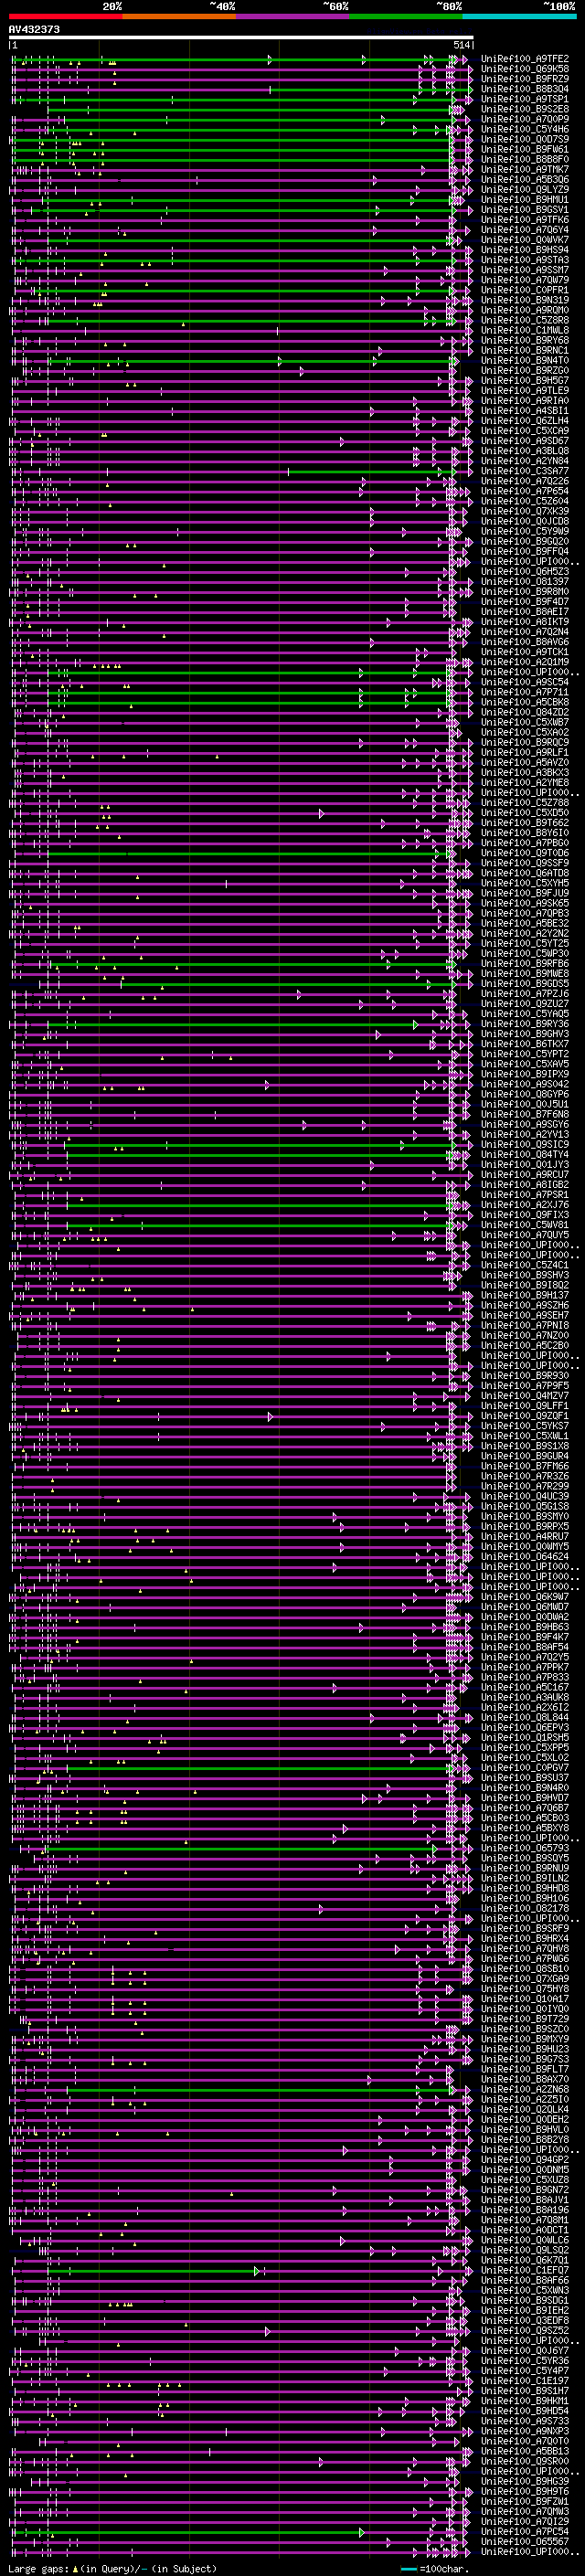Select label UniRef100_B9HKM1
This screenshot has height=2576, width=585.
[x=525, y=2401]
